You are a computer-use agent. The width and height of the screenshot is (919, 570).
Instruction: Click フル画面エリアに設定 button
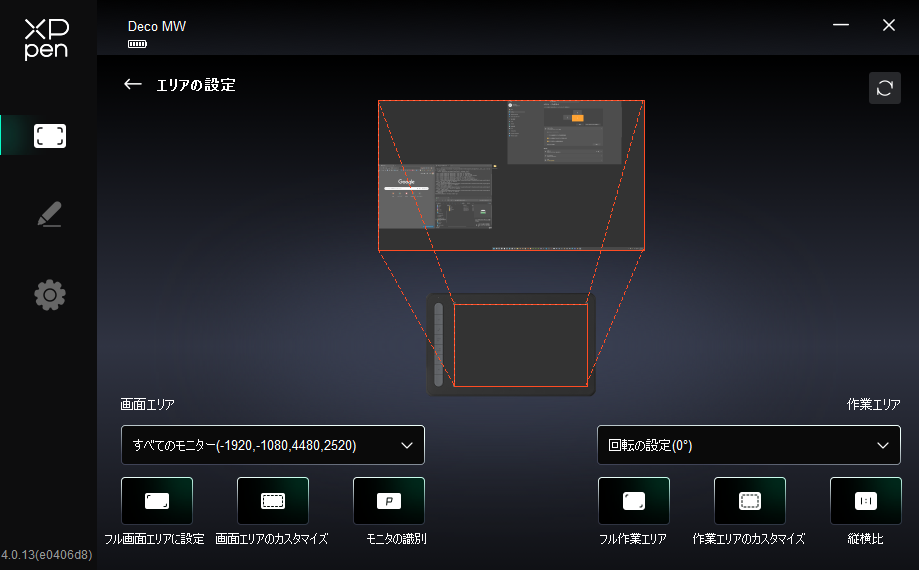[x=156, y=501]
